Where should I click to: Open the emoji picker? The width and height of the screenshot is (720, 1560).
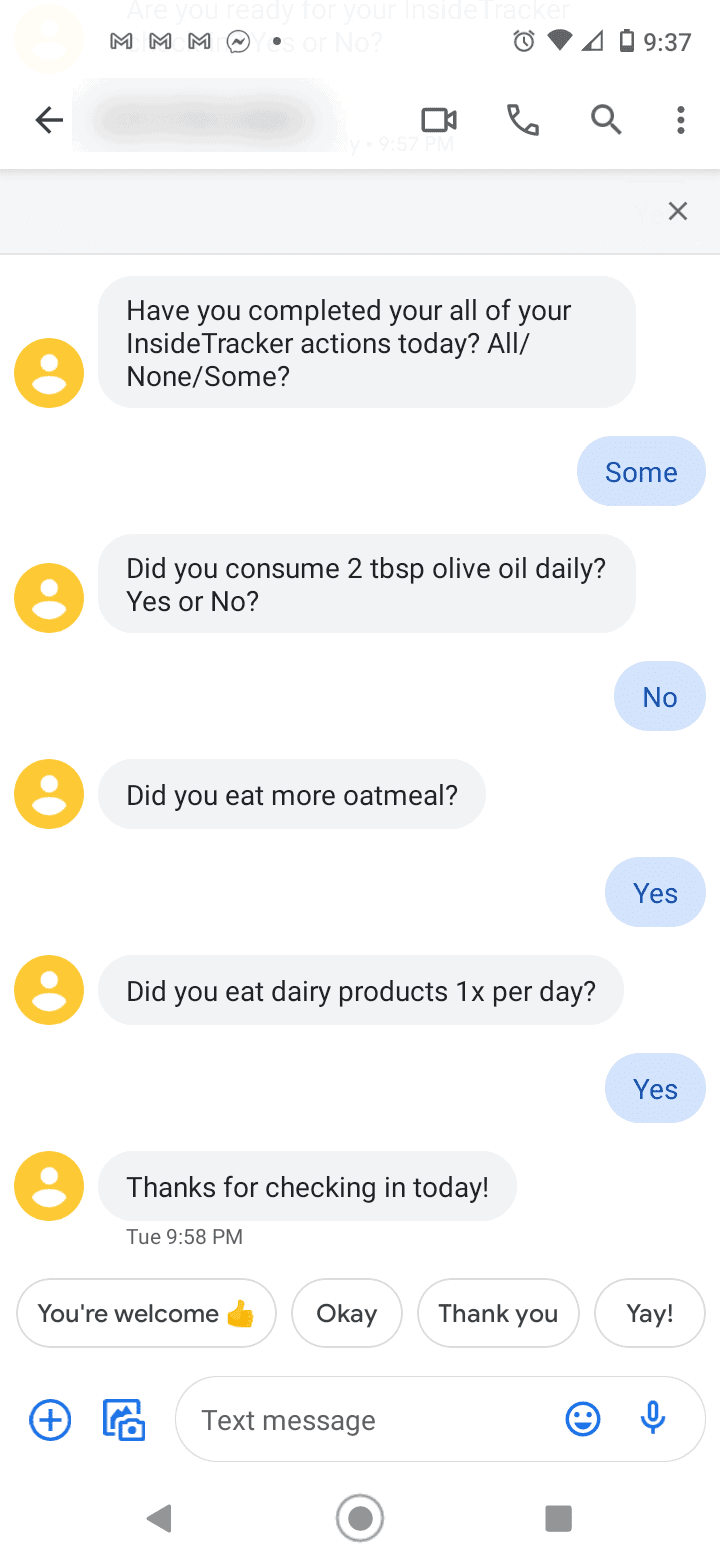(x=583, y=1419)
